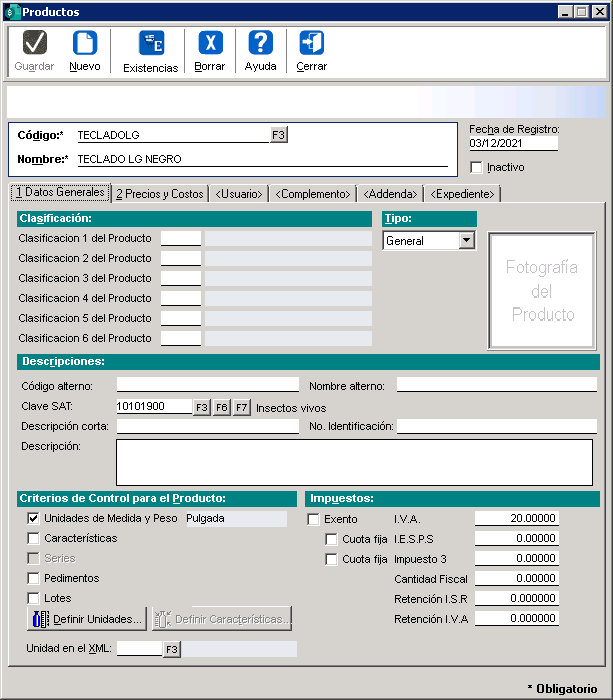Image resolution: width=613 pixels, height=700 pixels.
Task: Enable the Características checkbox
Action: pyautogui.click(x=33, y=538)
